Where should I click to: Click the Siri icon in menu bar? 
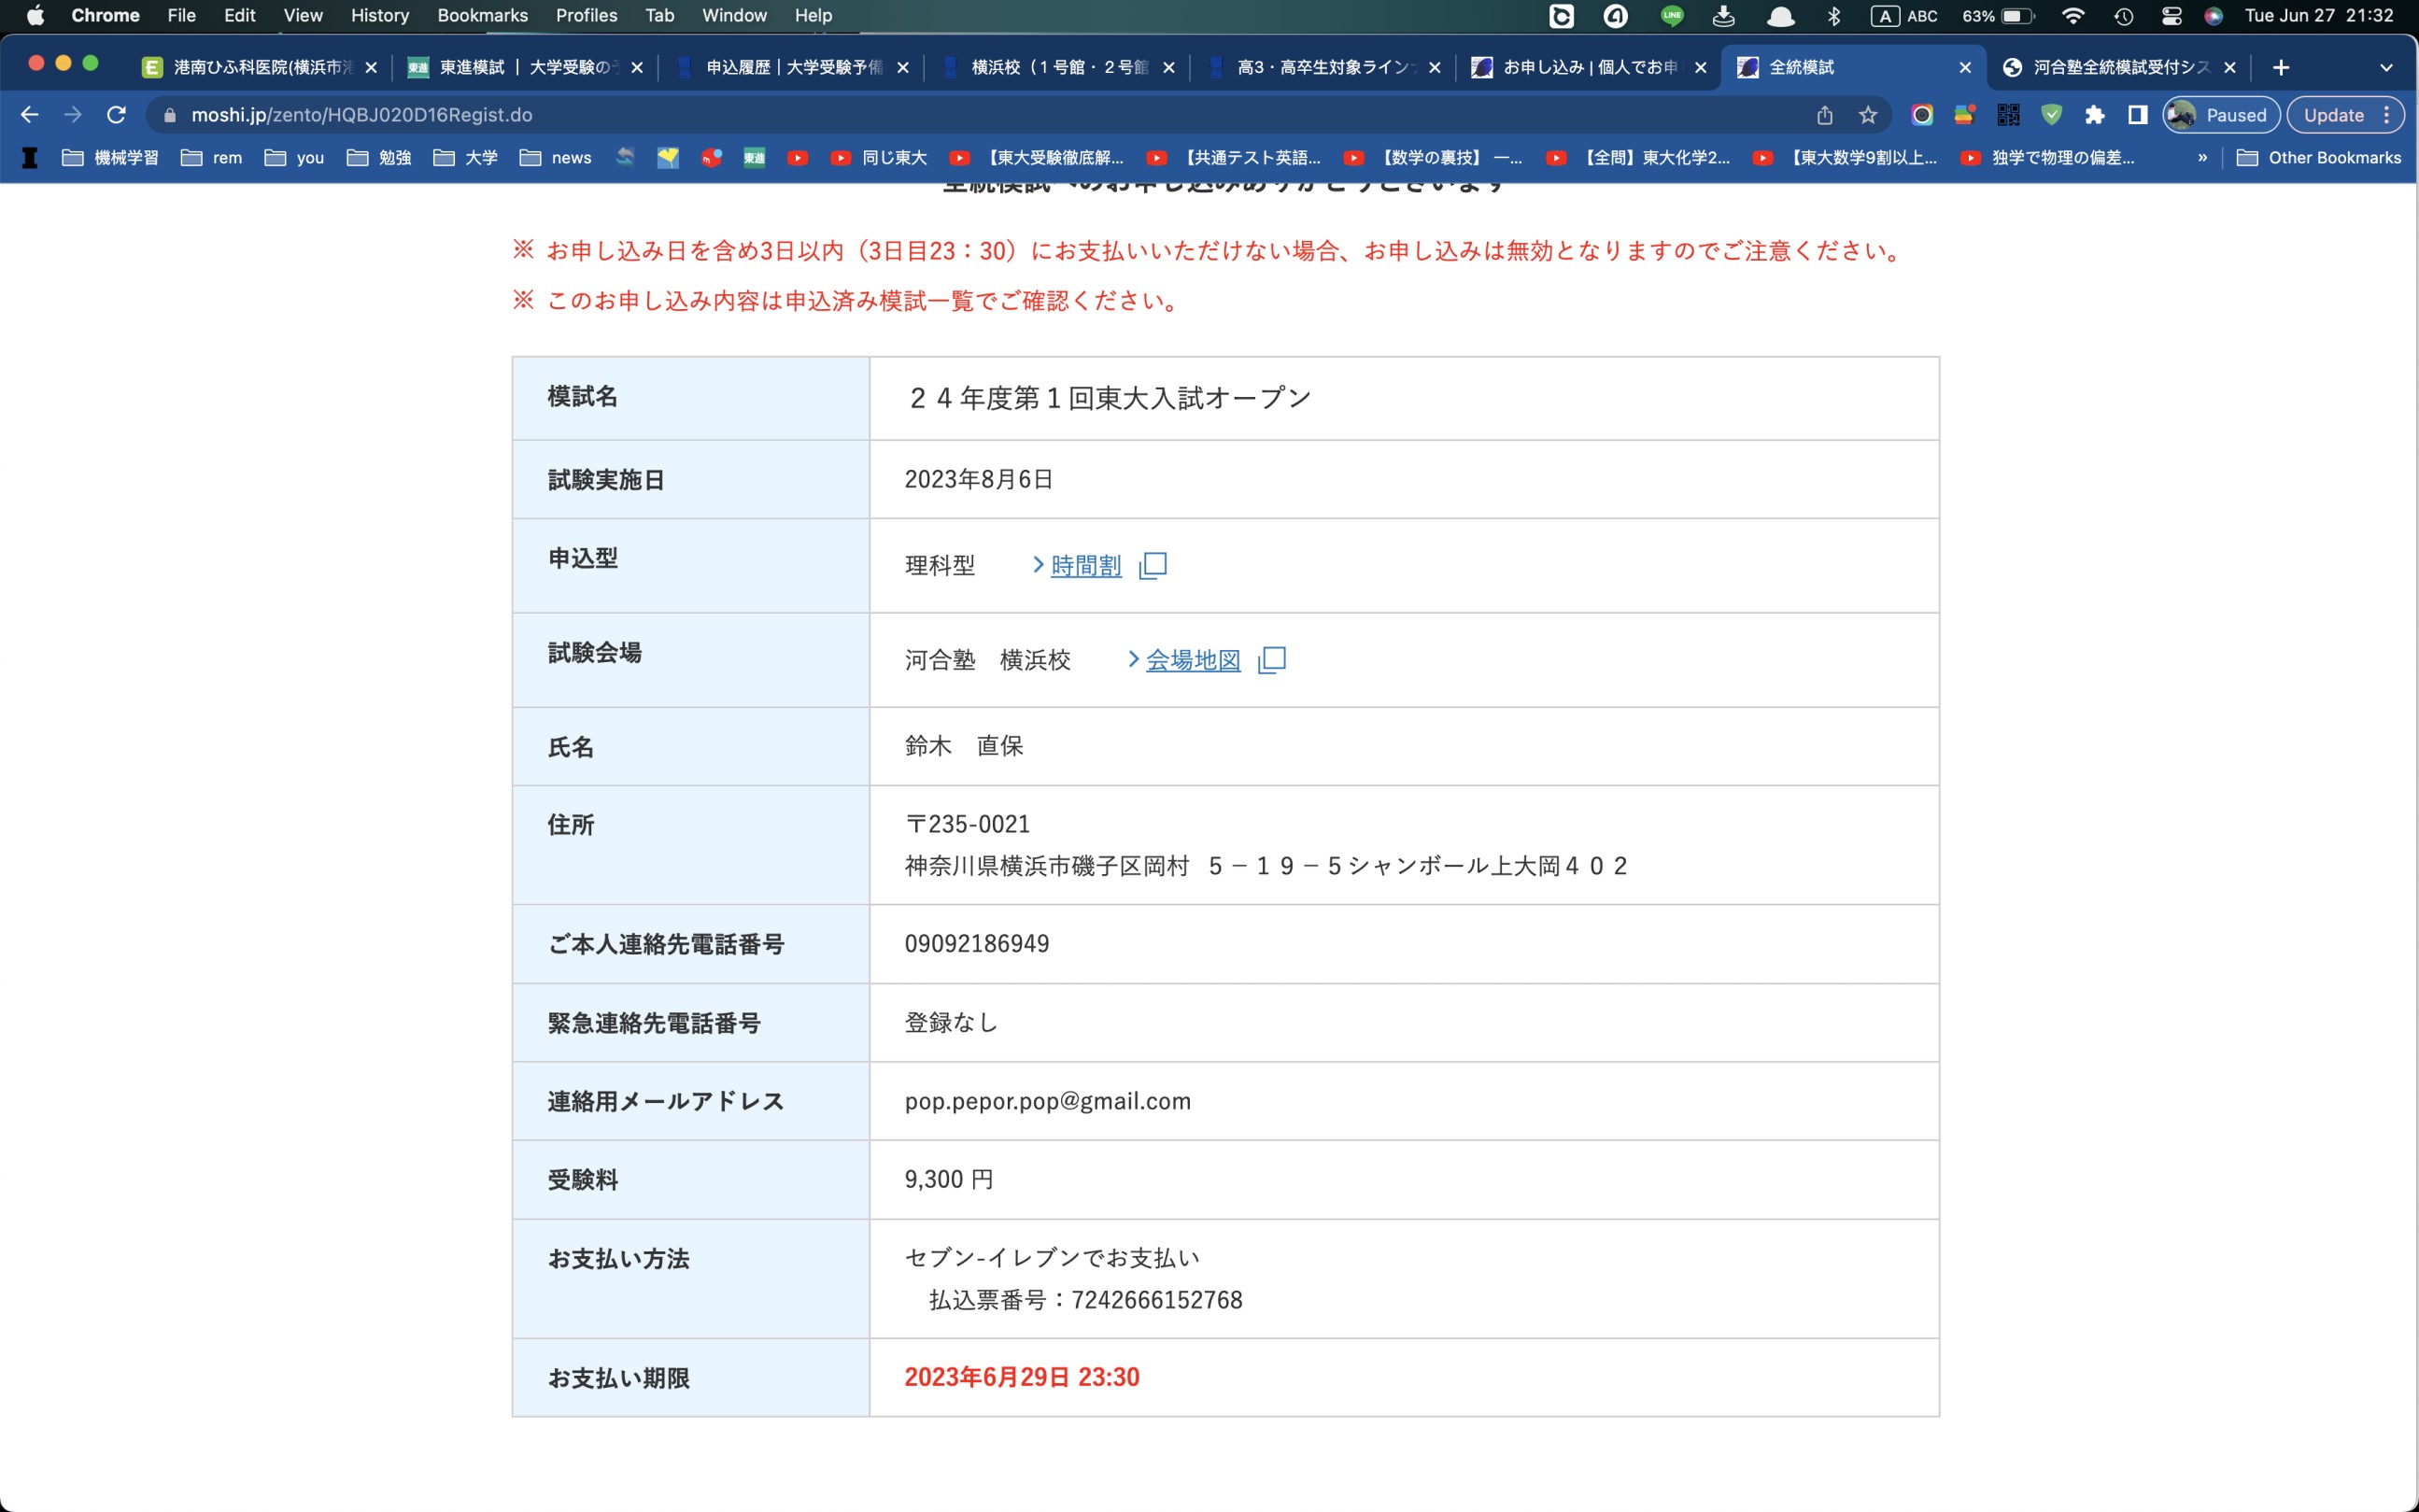[x=2213, y=15]
